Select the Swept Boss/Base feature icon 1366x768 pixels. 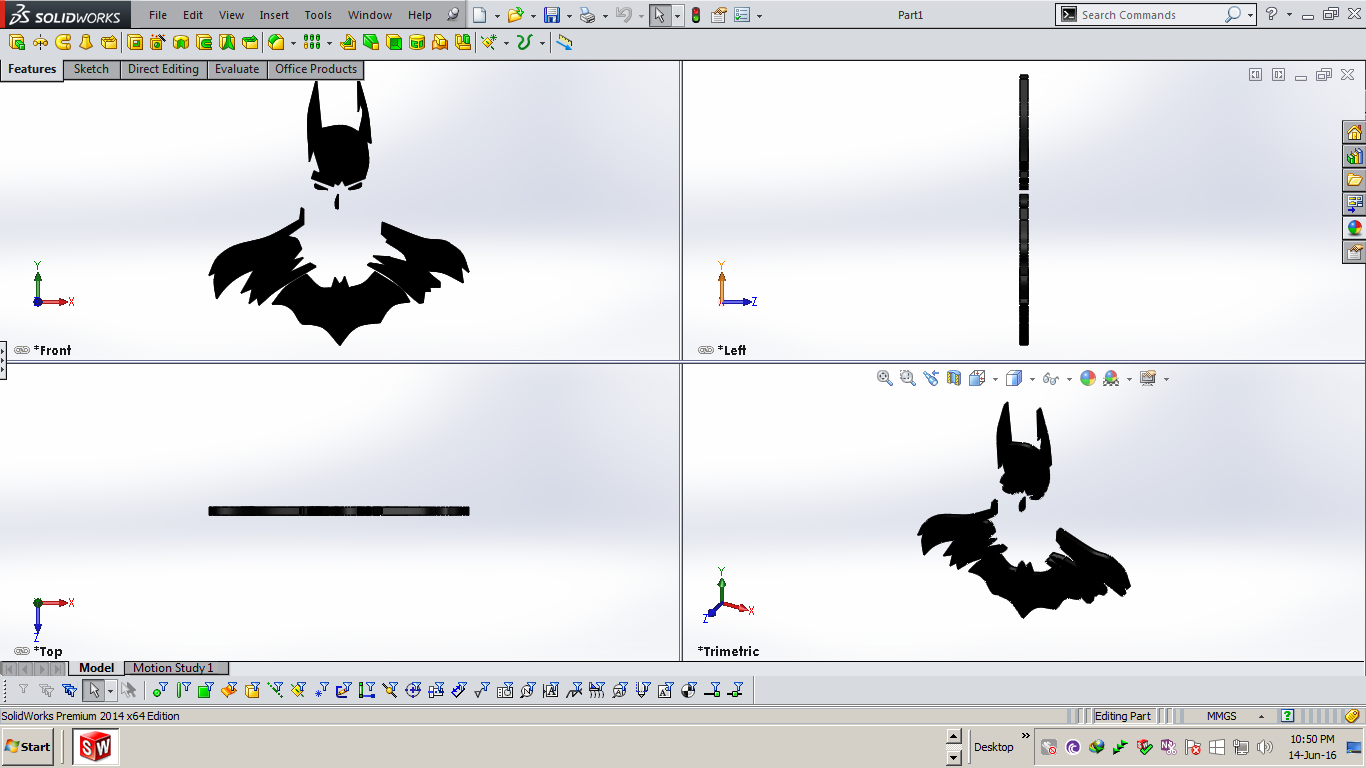63,43
